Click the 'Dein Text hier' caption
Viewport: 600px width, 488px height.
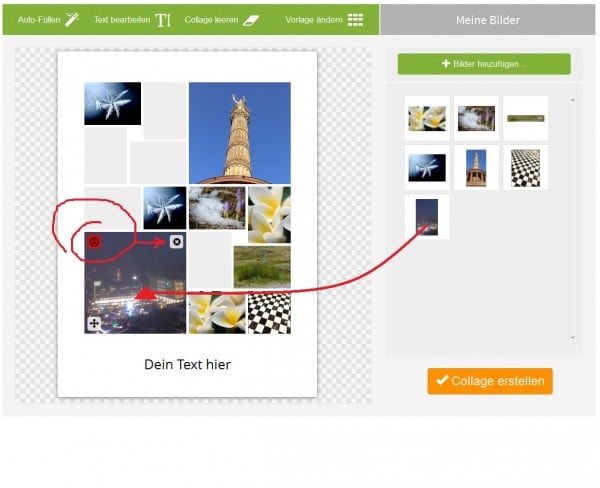point(187,365)
